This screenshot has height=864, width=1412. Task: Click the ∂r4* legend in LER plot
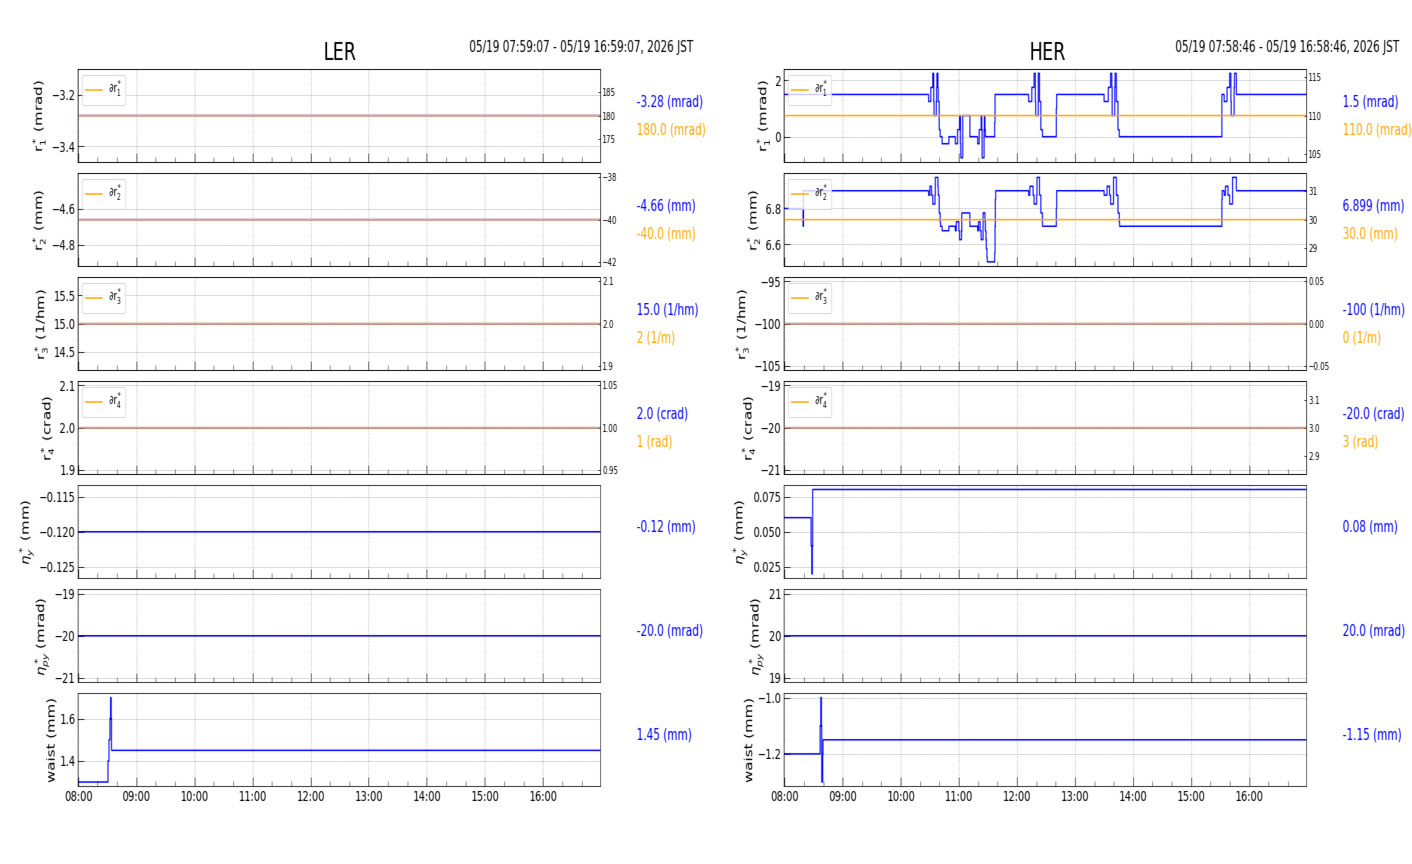click(104, 402)
